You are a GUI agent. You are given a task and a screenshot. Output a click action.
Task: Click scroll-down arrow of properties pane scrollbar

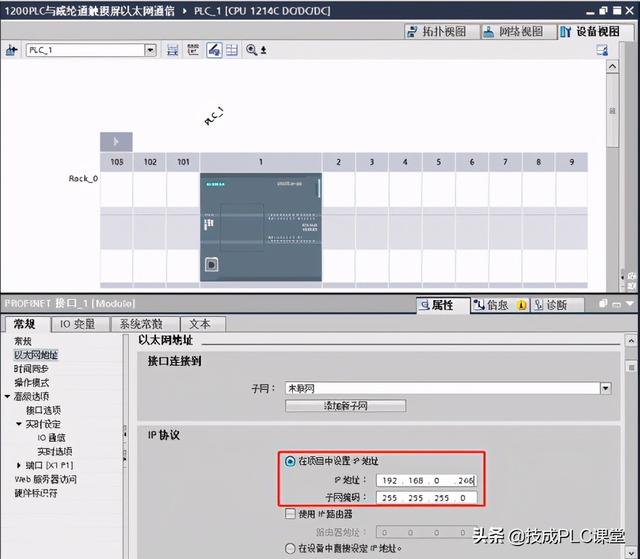pos(631,553)
